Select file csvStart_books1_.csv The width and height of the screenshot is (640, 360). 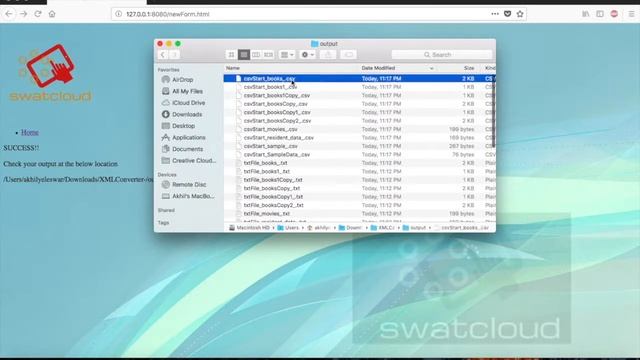(x=359, y=87)
